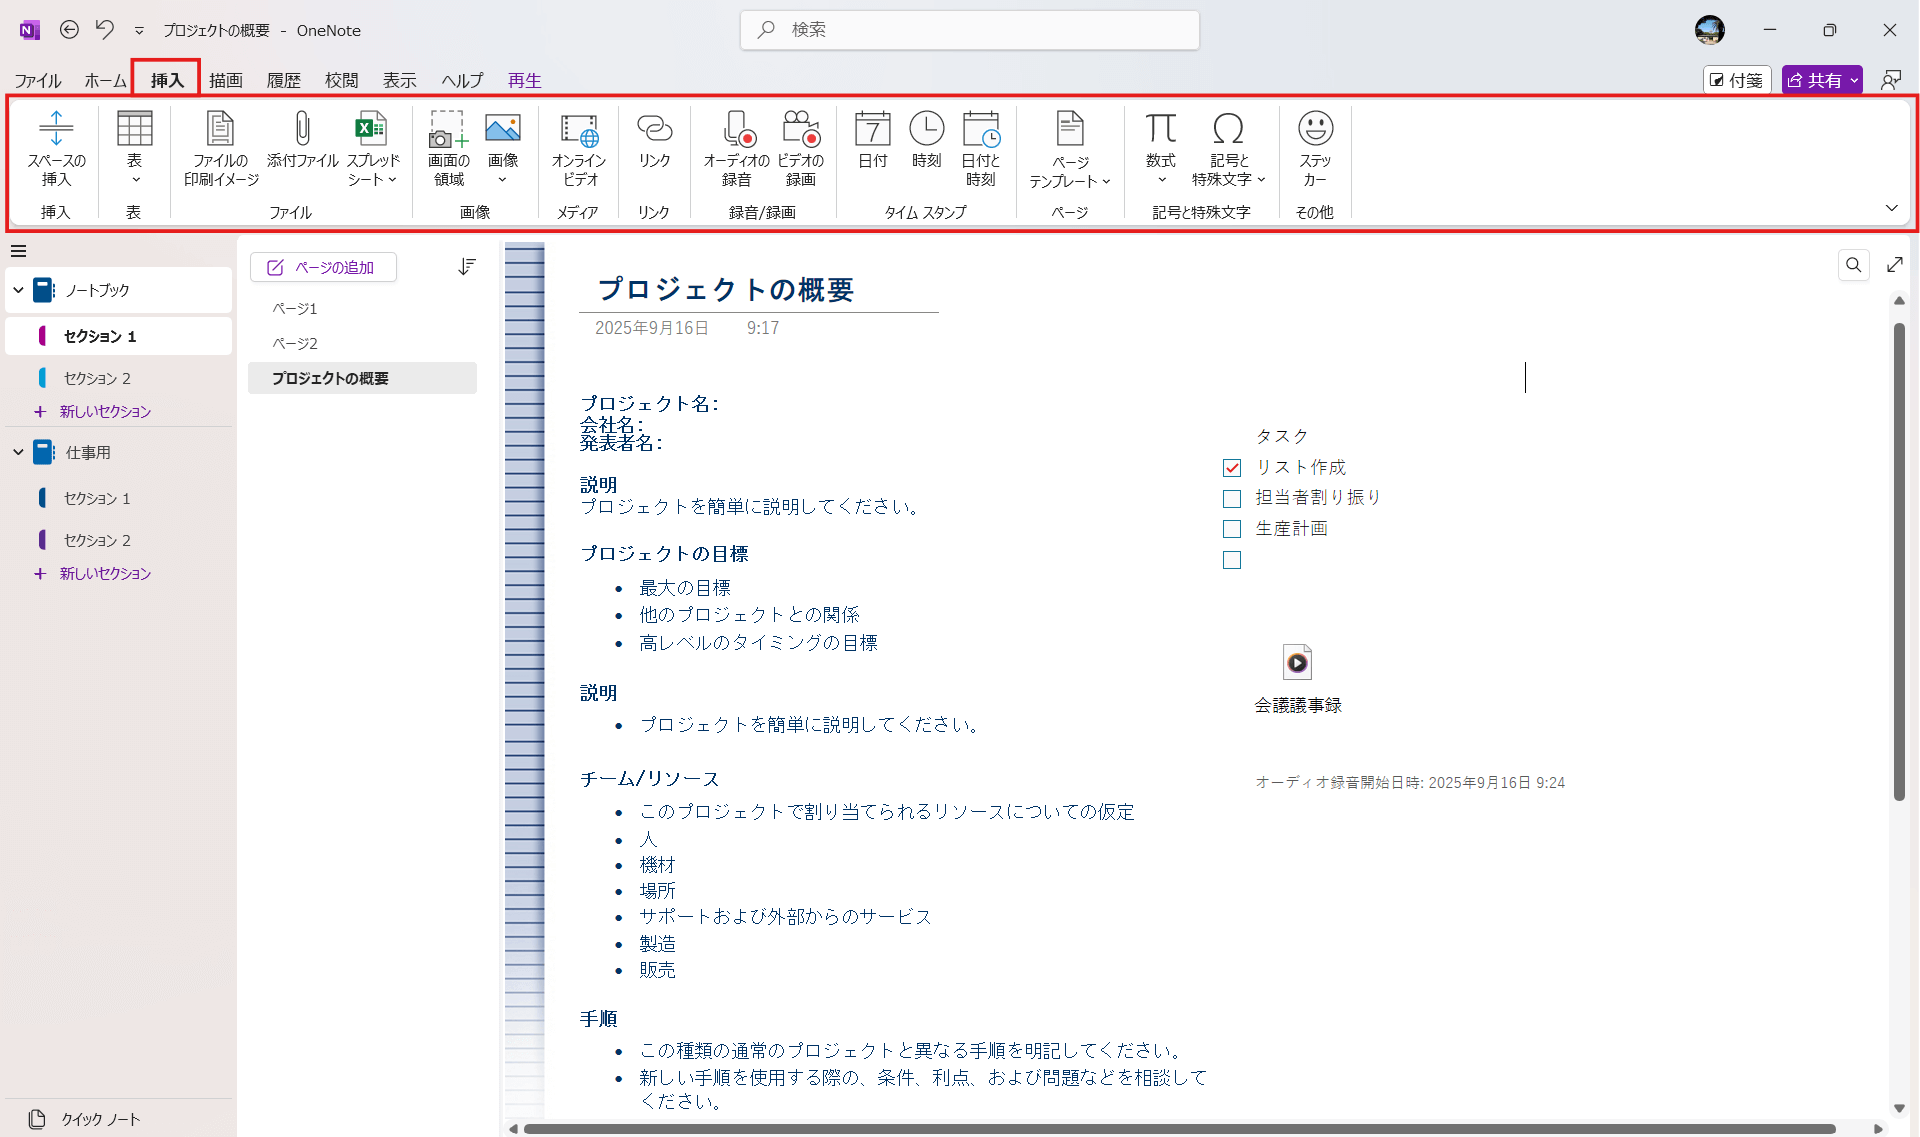Select the screen clipping (画面の領域) tool
Screen dimensions: 1920x1137
[x=448, y=130]
